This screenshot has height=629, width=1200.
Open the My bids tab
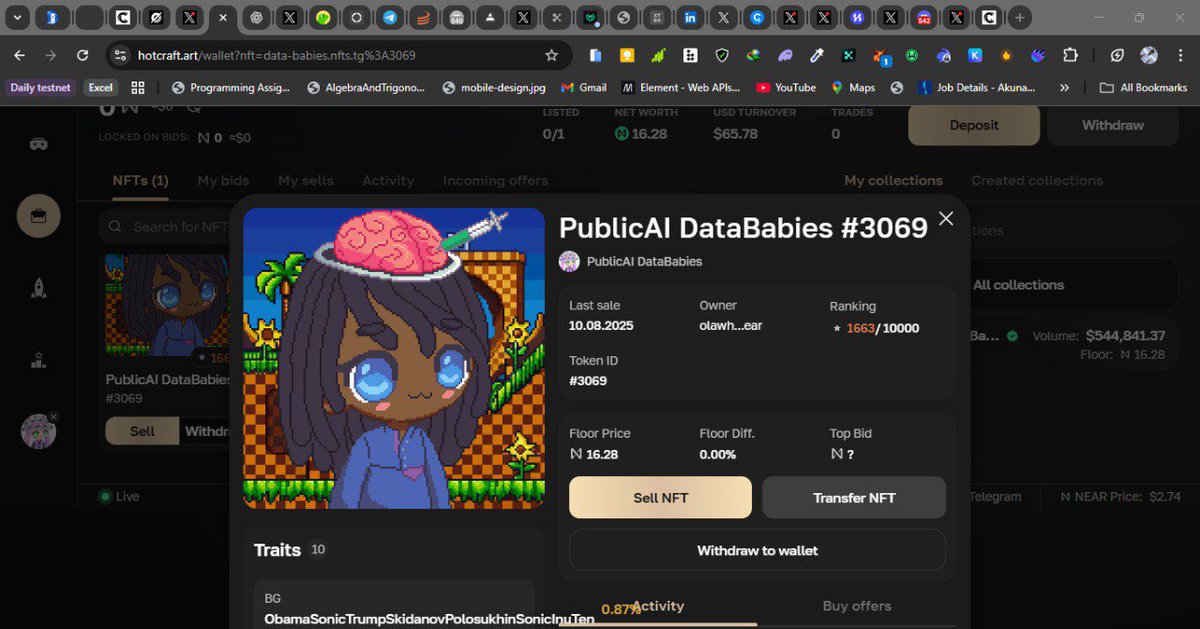223,181
